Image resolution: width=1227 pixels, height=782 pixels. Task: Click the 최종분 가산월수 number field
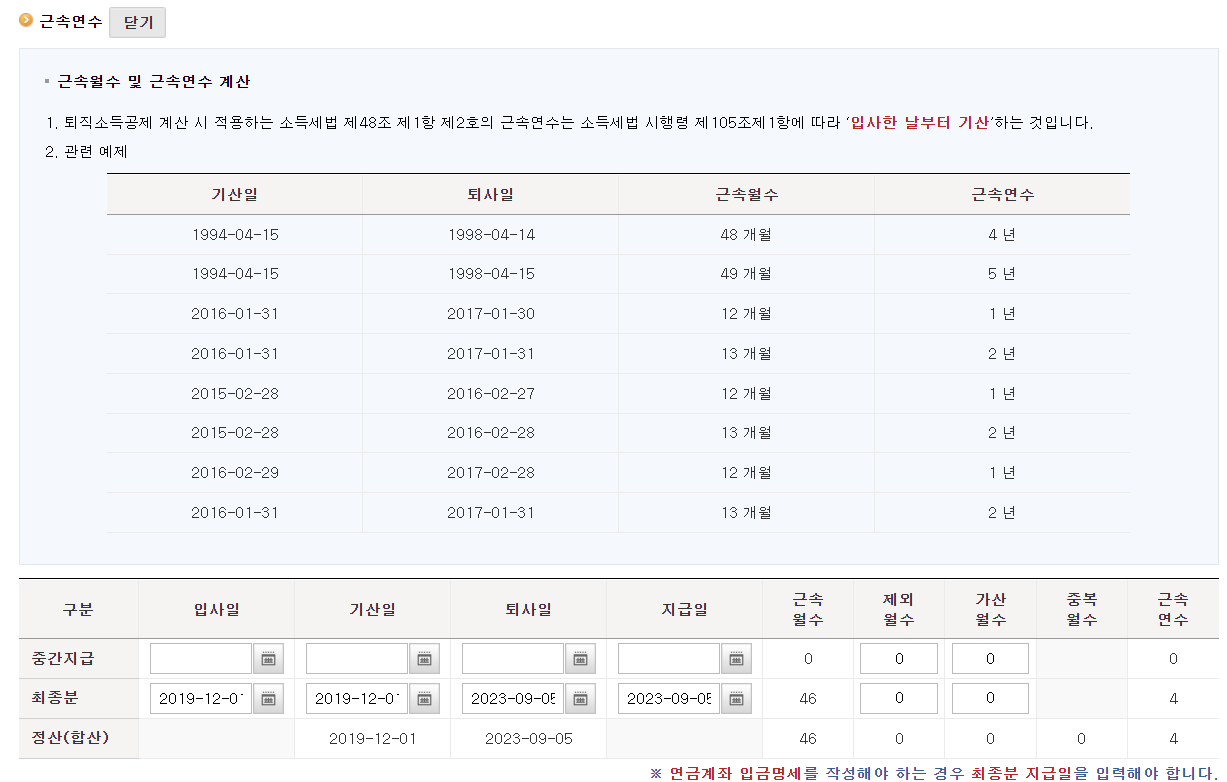(989, 698)
